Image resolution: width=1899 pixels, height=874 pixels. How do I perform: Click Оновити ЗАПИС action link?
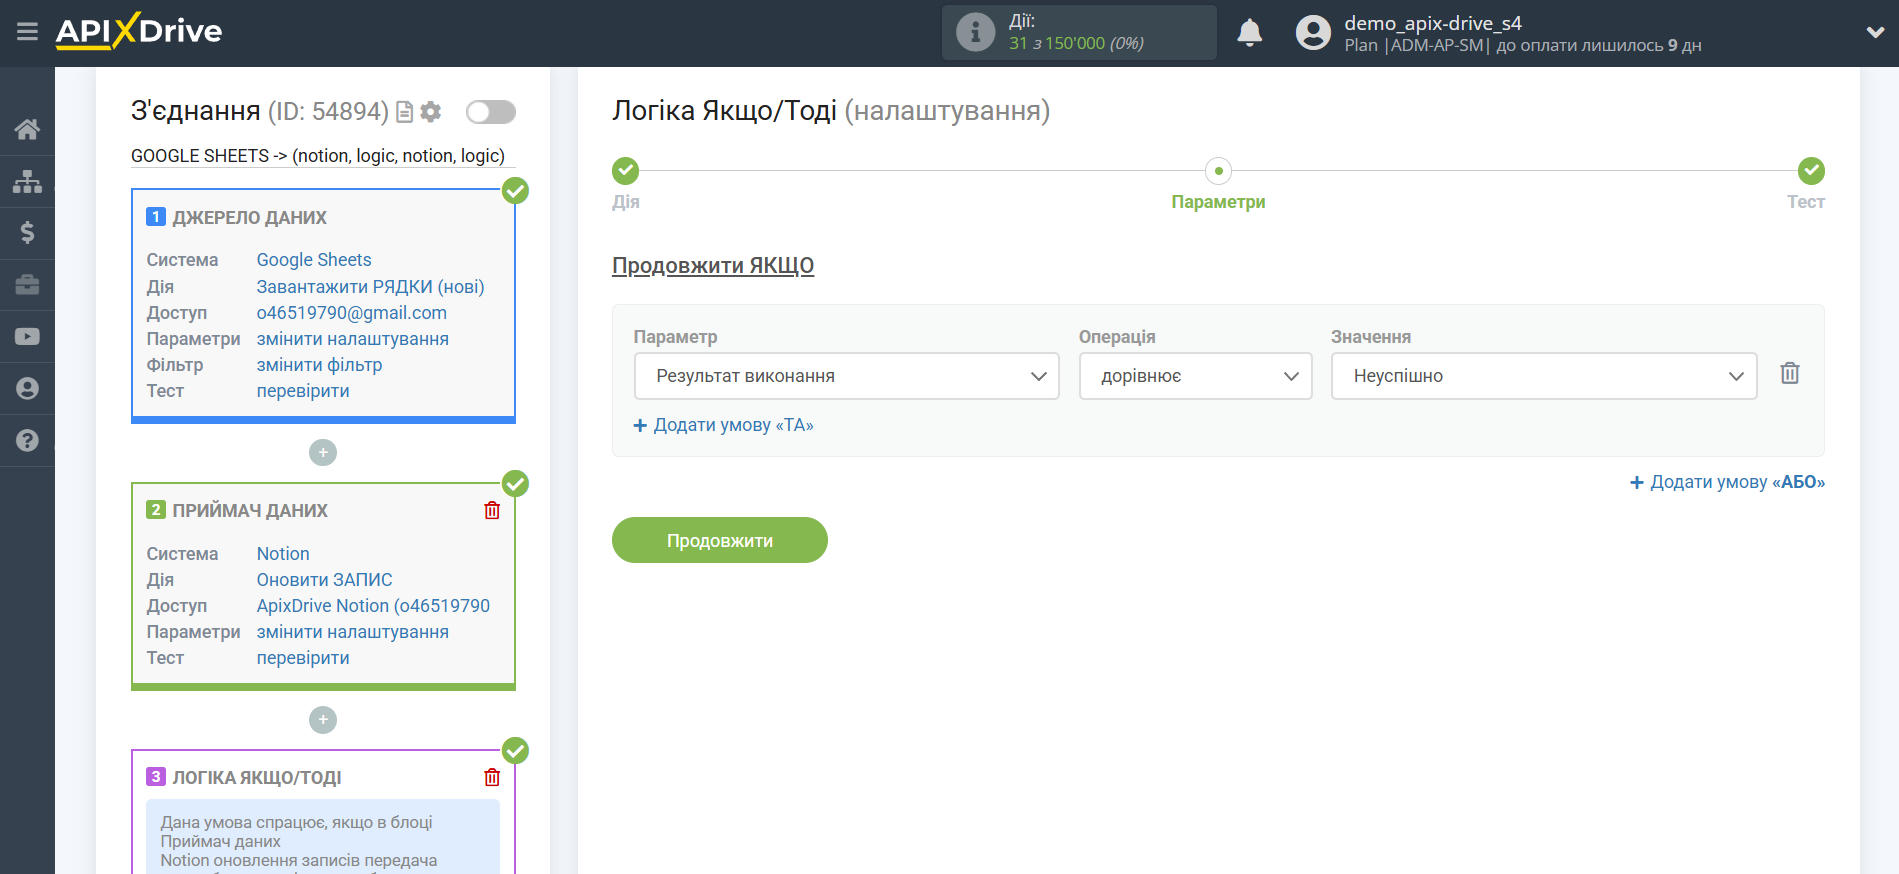pos(324,580)
